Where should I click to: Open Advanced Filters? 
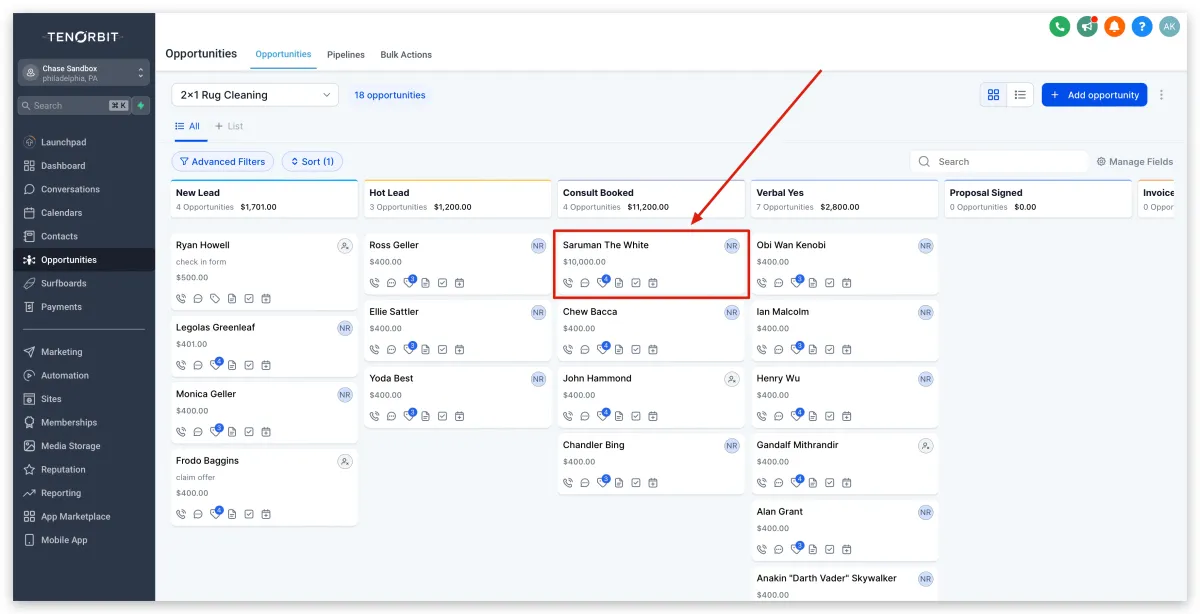[x=222, y=161]
